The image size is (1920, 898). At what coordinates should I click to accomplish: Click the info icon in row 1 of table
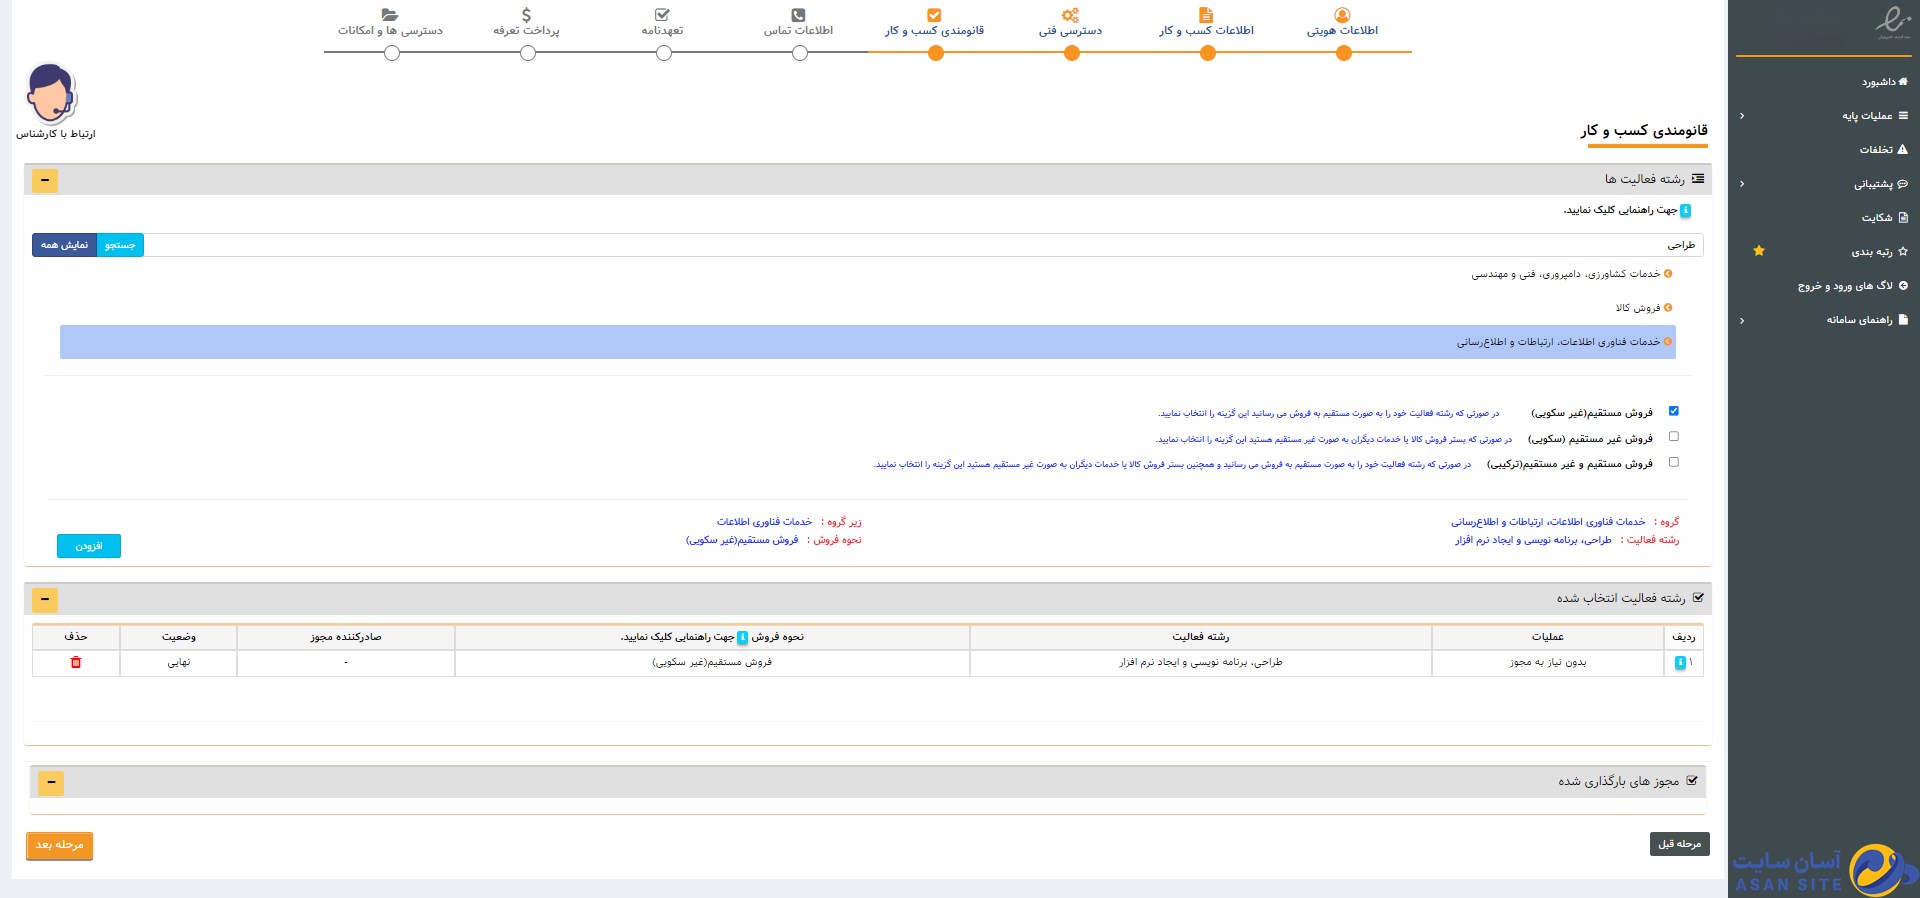pos(1680,663)
